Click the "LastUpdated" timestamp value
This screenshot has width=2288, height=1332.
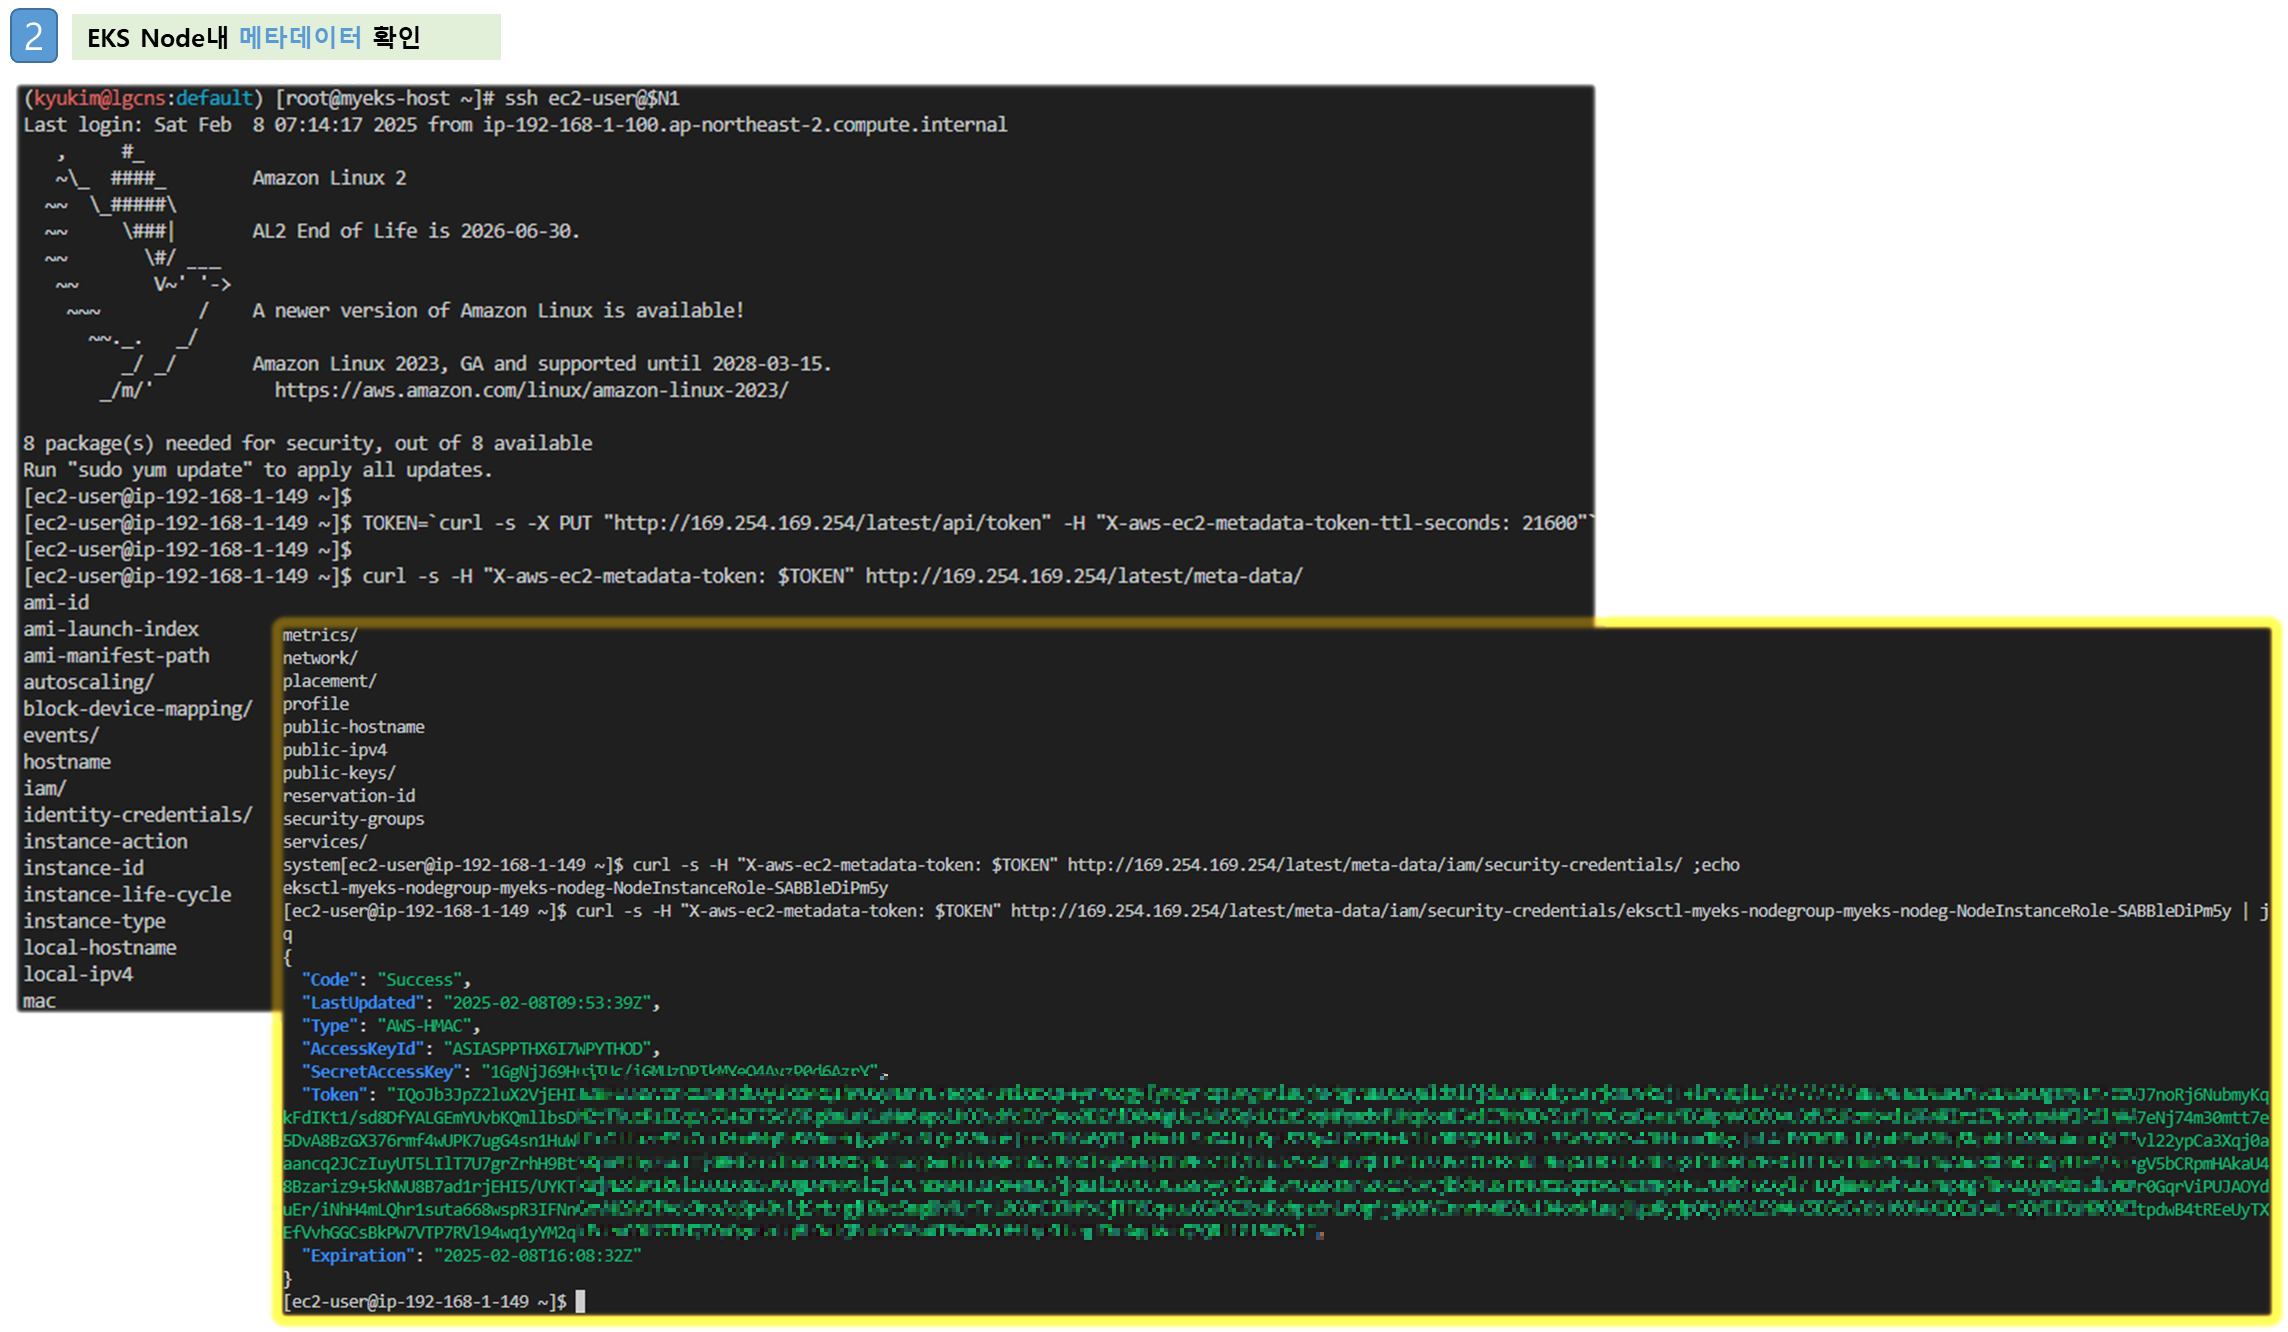pos(546,1003)
